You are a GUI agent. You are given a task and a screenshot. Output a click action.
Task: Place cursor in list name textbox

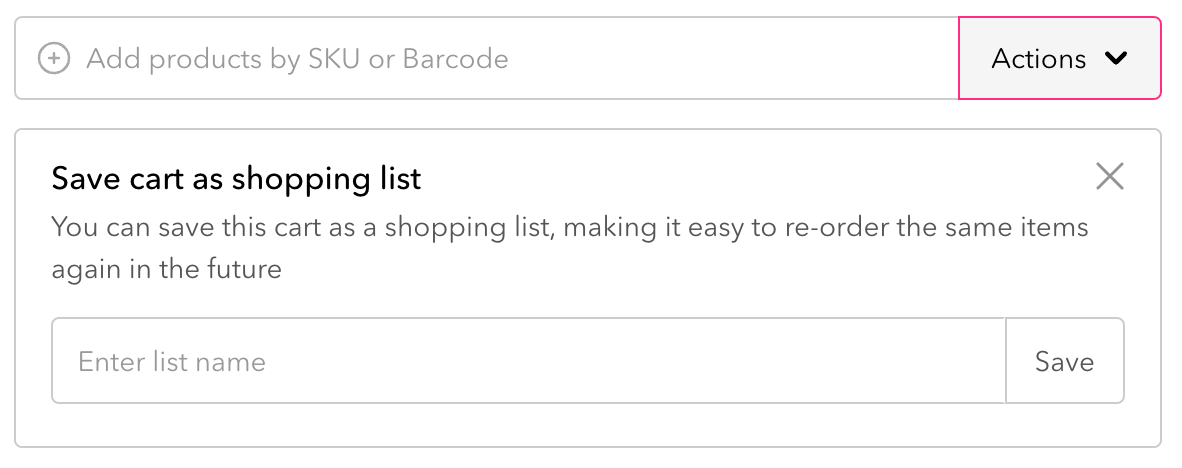tap(528, 361)
